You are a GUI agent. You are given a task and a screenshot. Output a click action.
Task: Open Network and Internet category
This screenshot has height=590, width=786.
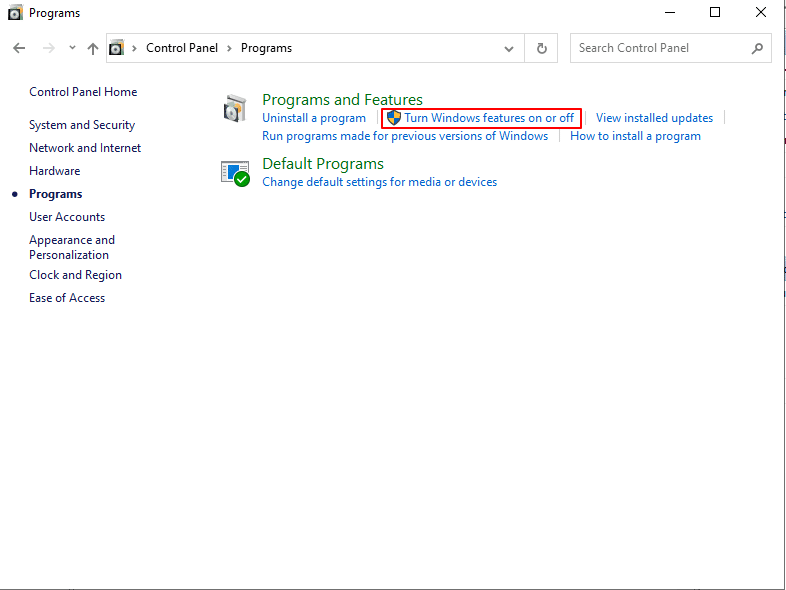[x=85, y=148]
